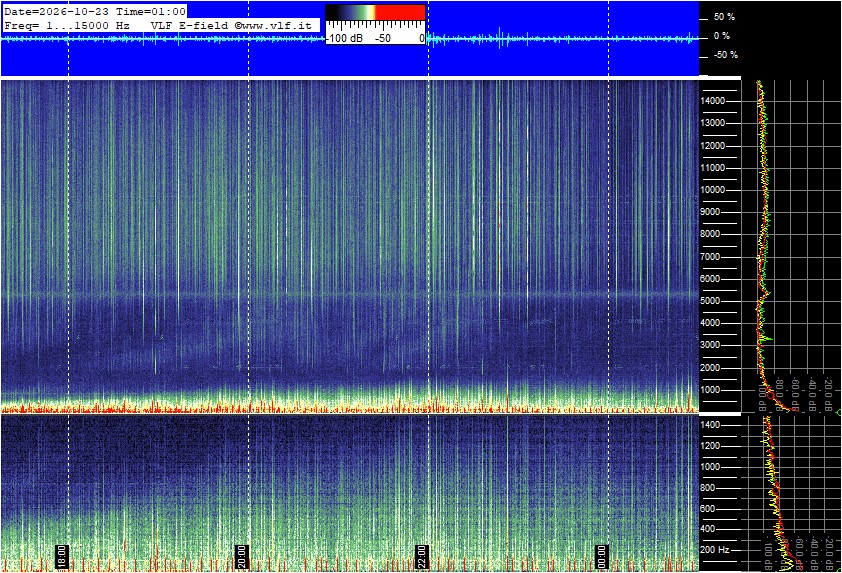The height and width of the screenshot is (573, 842).
Task: Select the 00:00 time marker label
Action: point(602,556)
